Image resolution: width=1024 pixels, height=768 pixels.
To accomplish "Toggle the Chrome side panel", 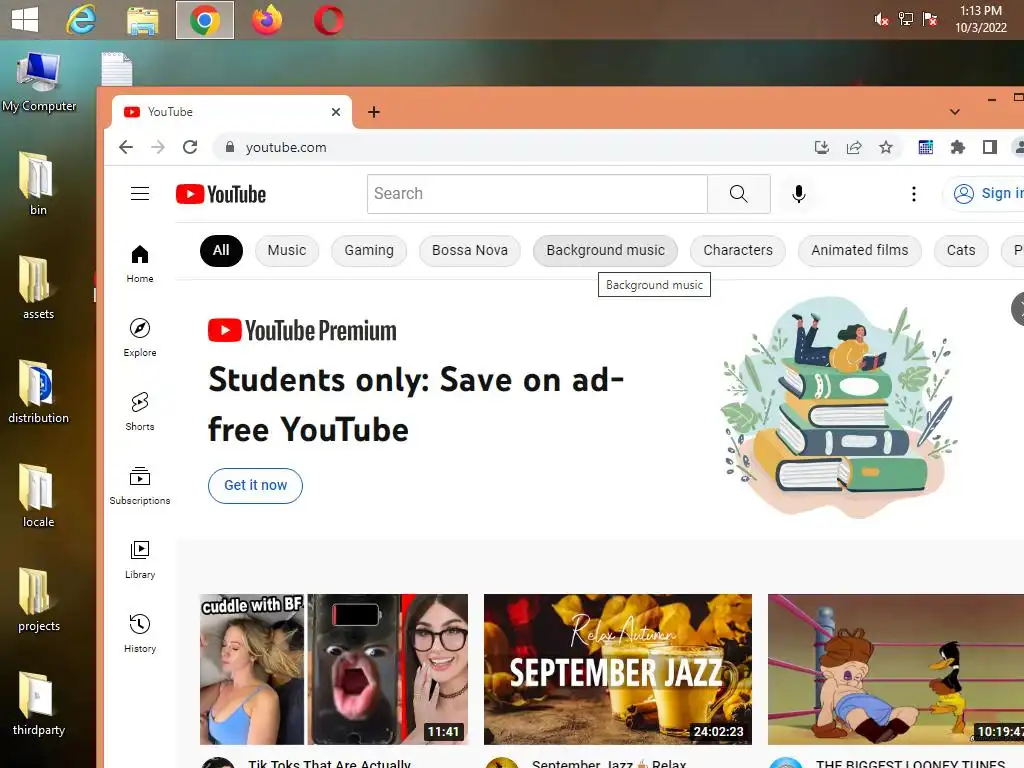I will coord(989,147).
